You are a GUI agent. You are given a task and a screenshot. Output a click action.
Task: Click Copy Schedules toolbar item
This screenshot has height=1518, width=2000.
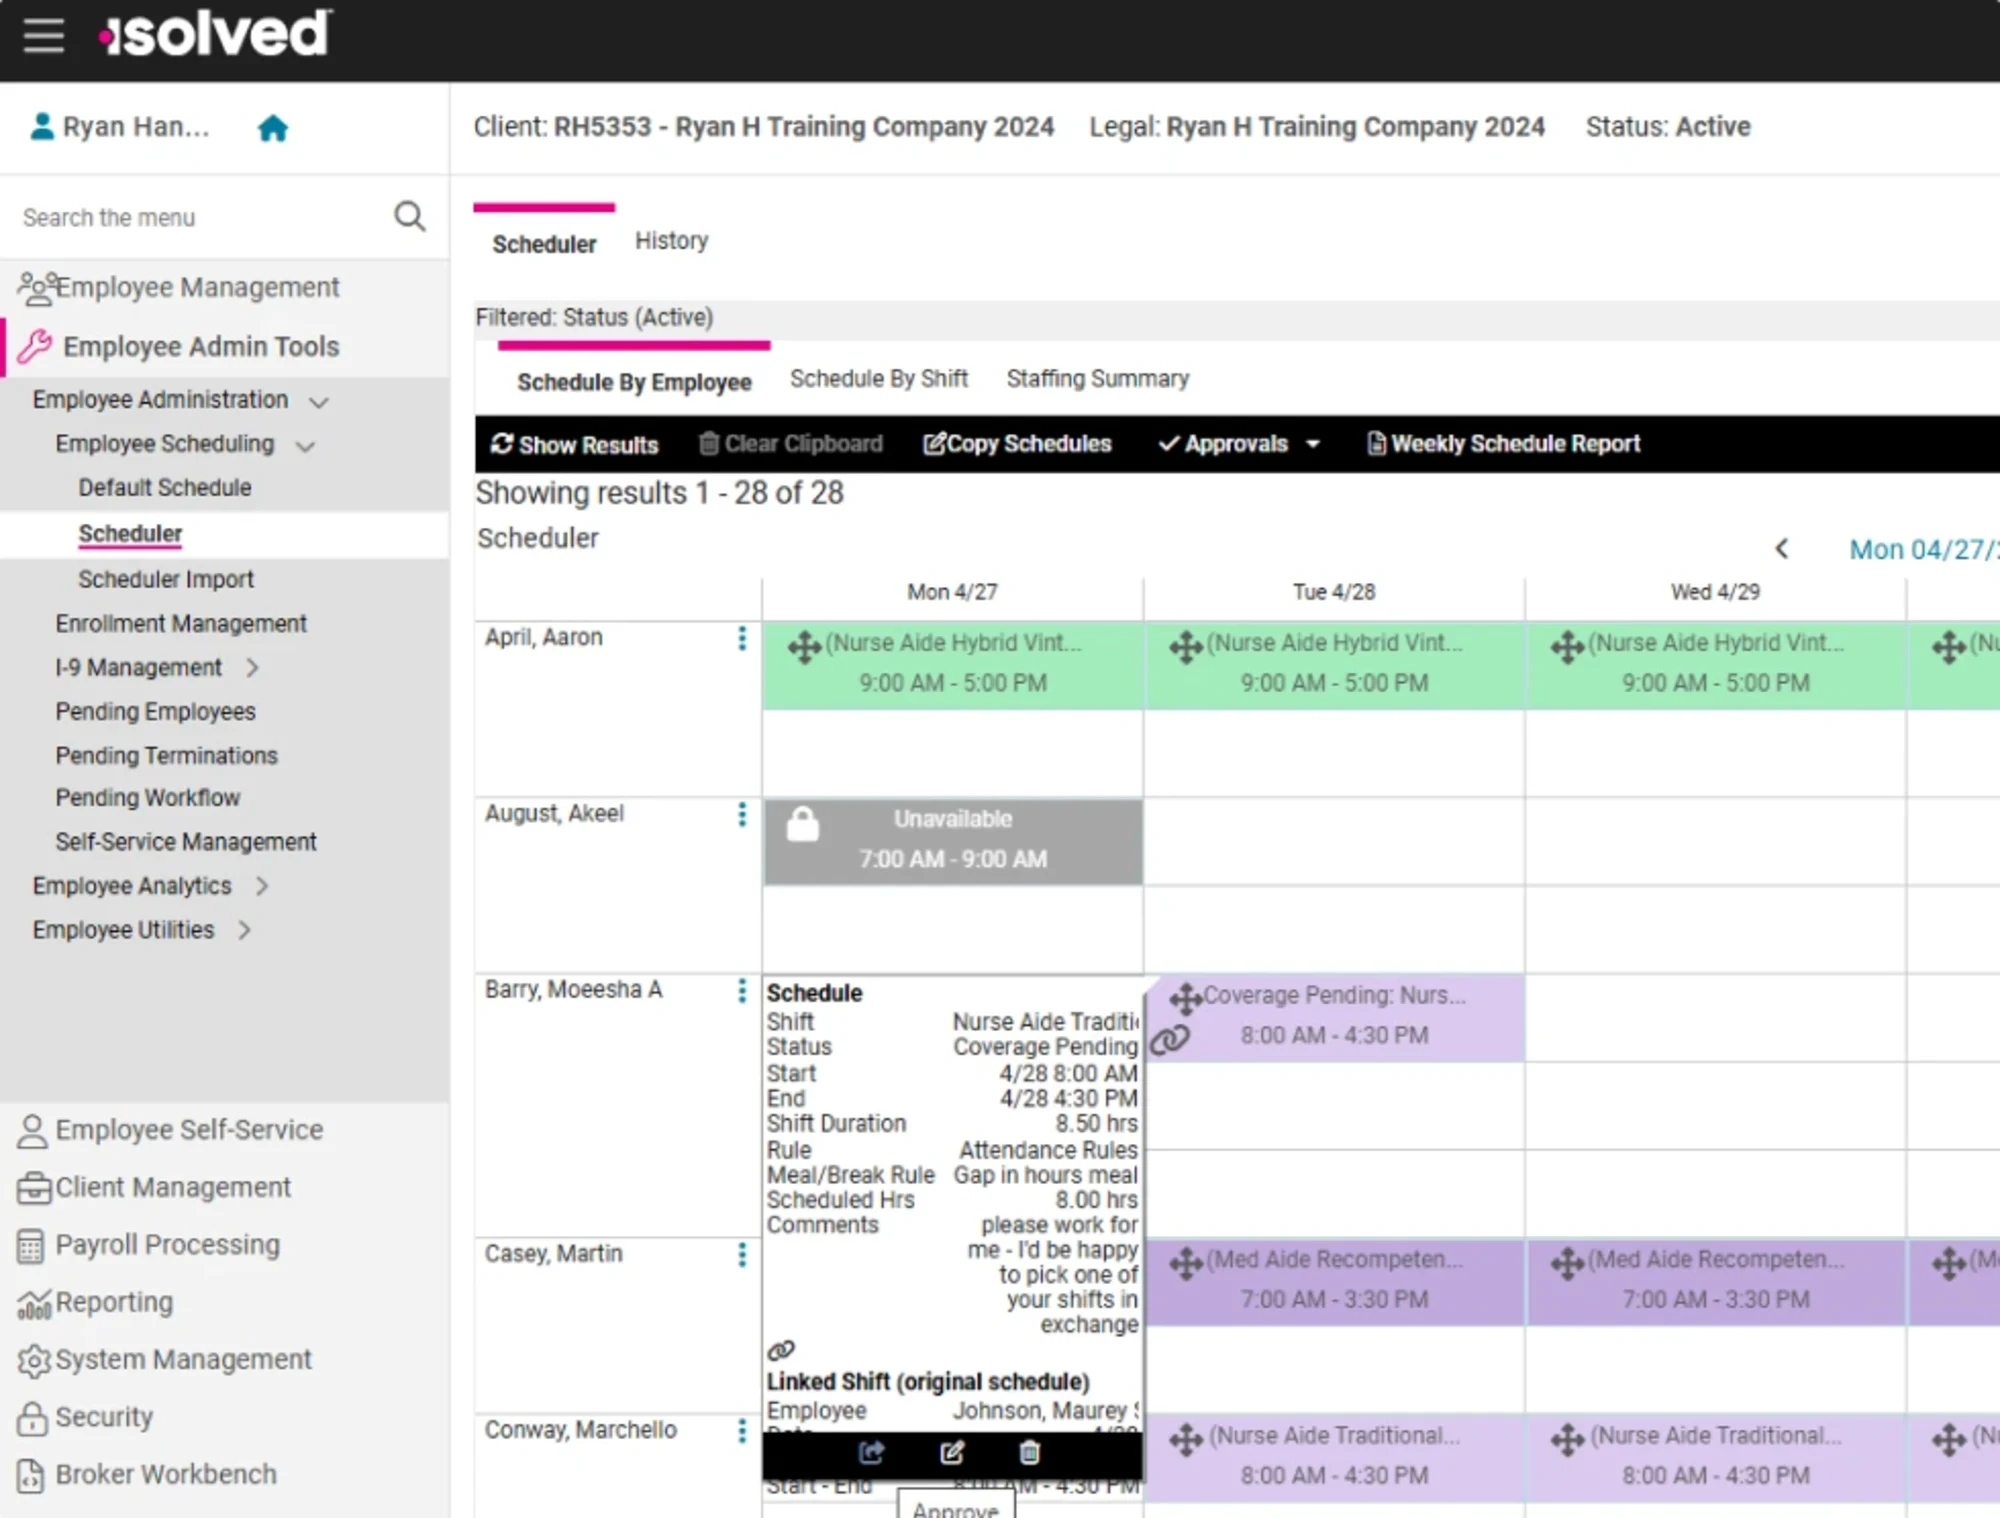pos(1017,444)
